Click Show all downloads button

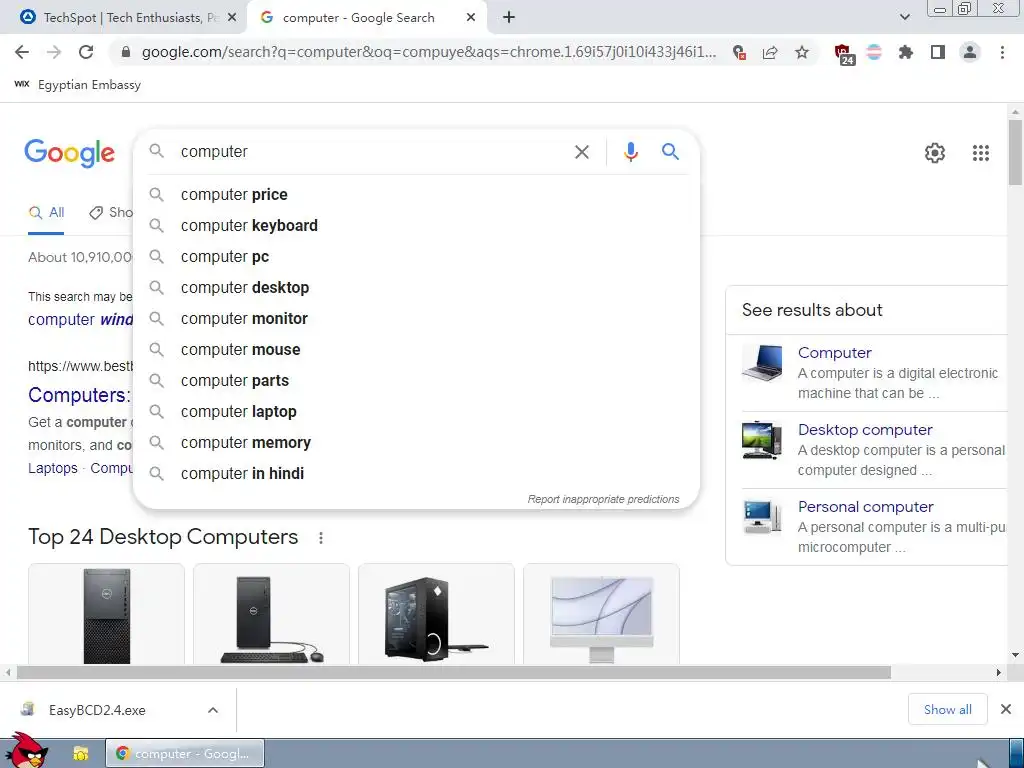(947, 709)
